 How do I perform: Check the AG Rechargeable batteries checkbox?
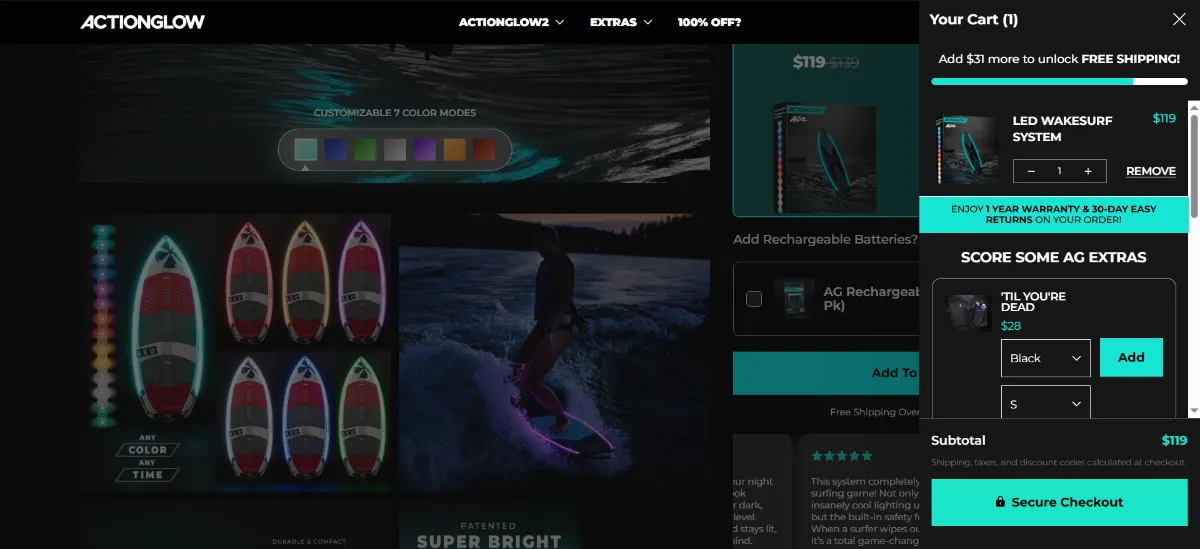(x=754, y=298)
